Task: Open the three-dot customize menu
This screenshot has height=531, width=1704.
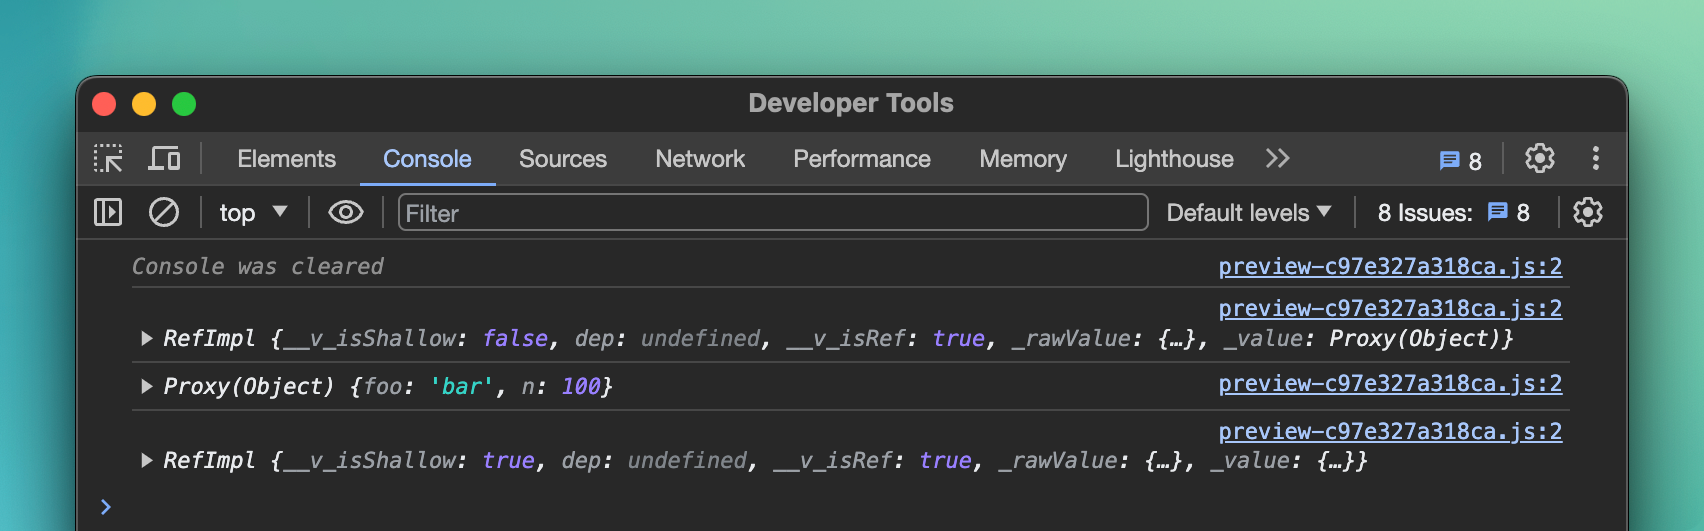Action: (1596, 158)
